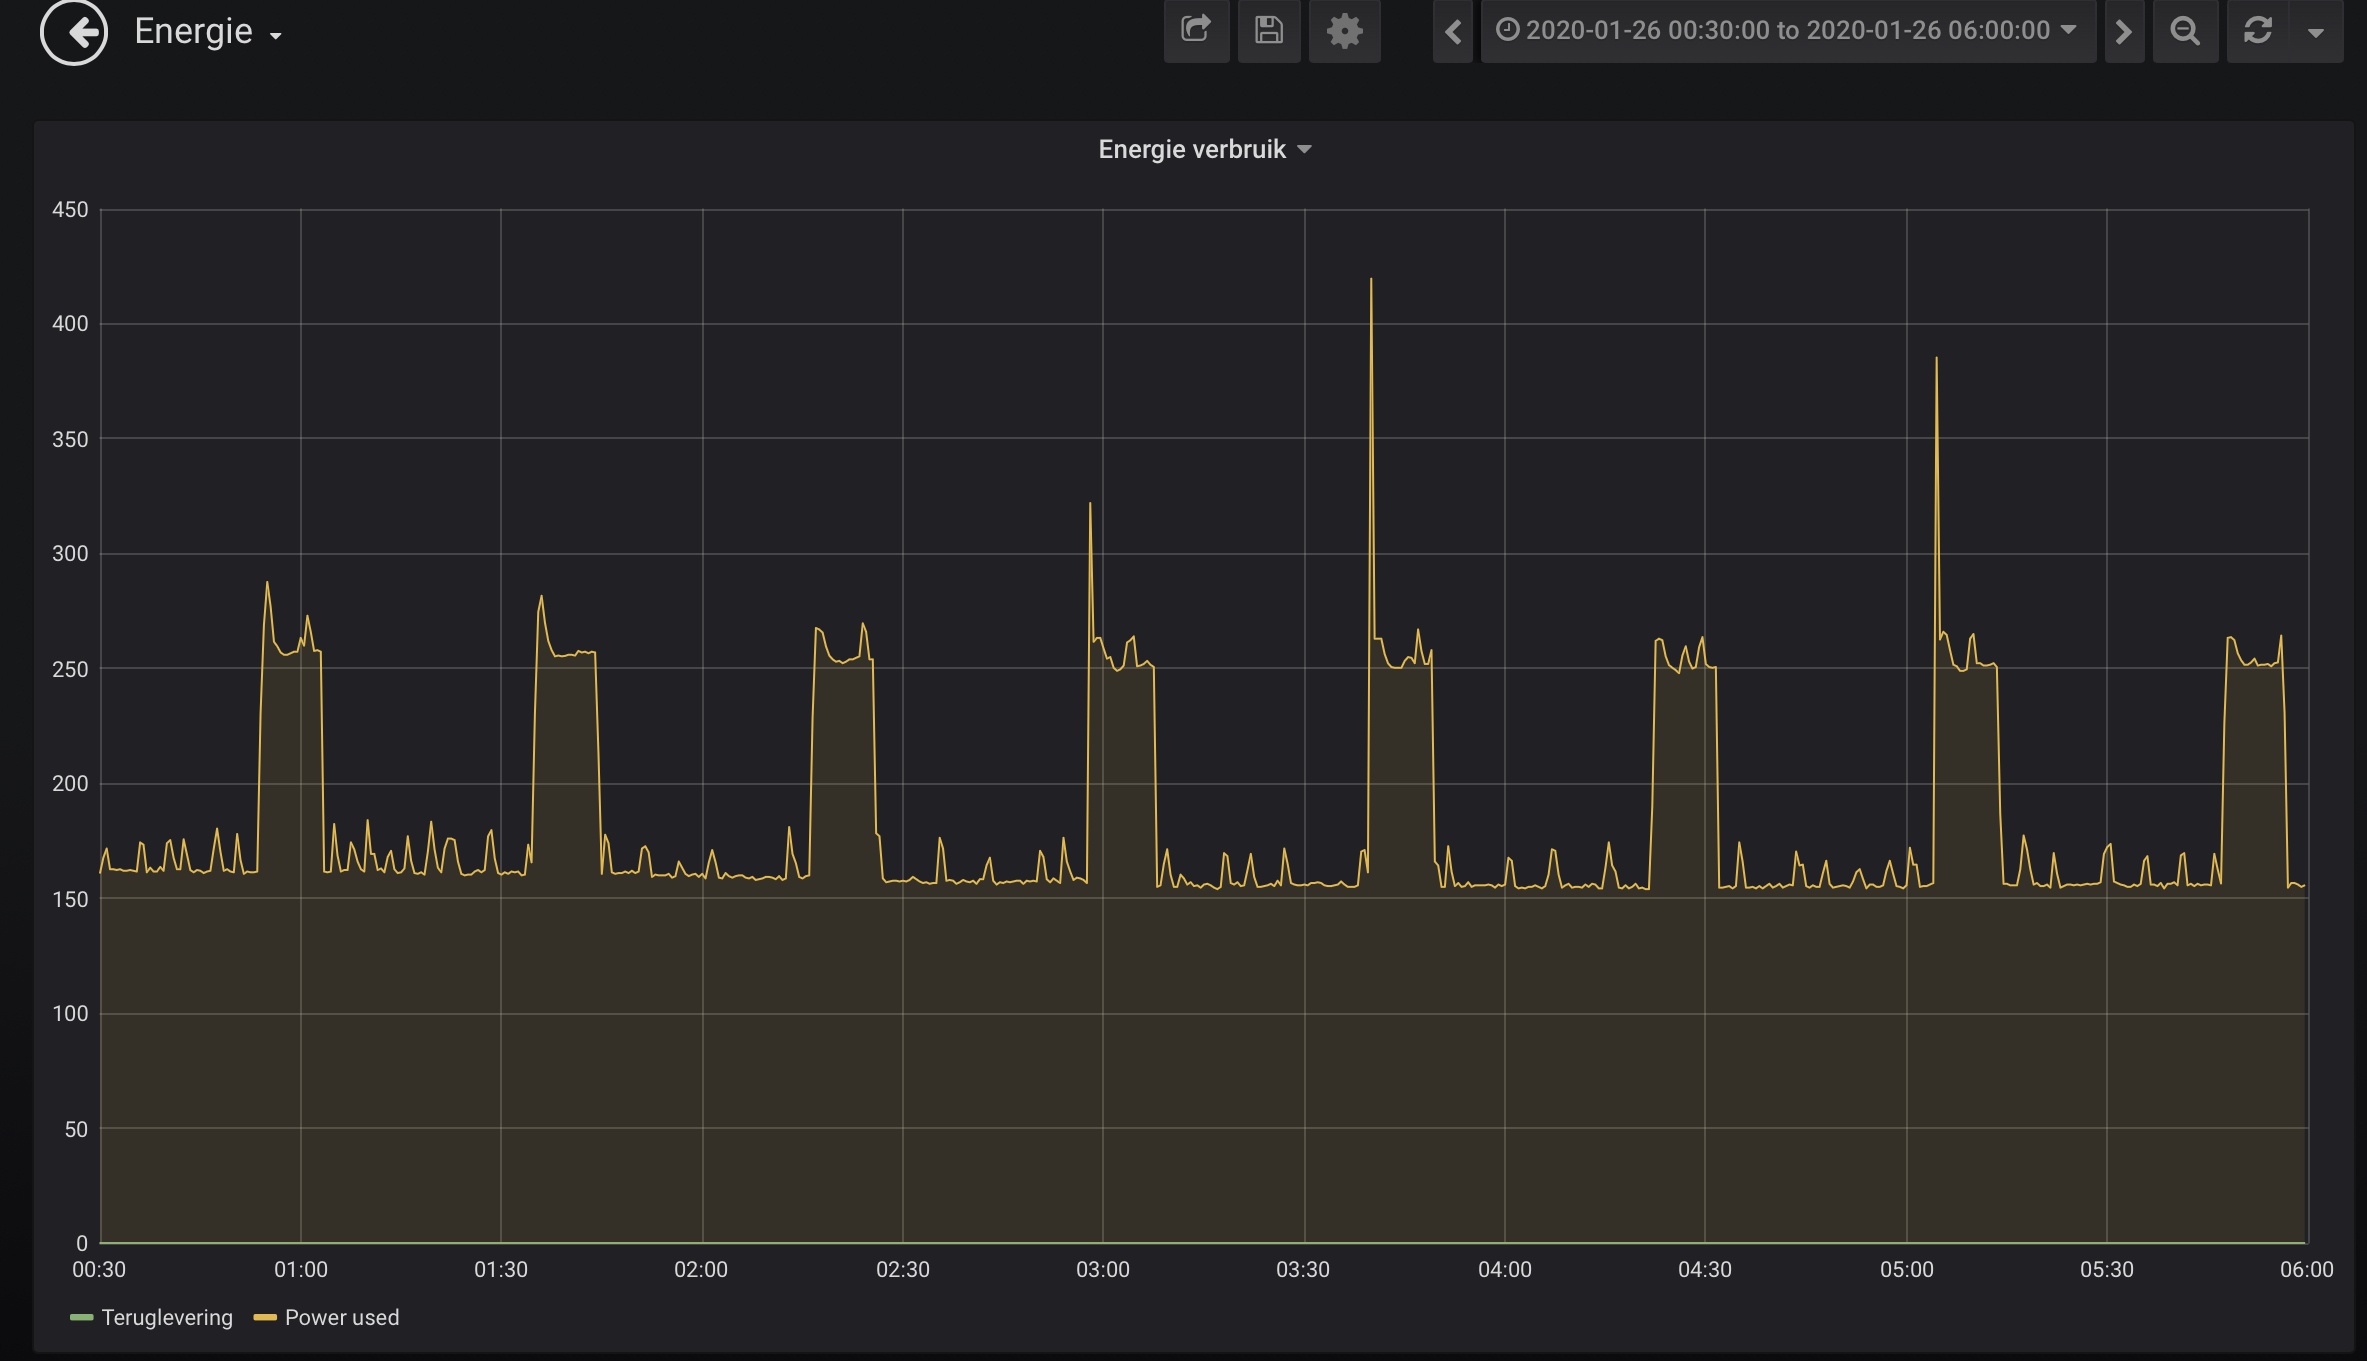Open the time range picker dropdown
Viewport: 2367px width, 1361px height.
(1788, 31)
